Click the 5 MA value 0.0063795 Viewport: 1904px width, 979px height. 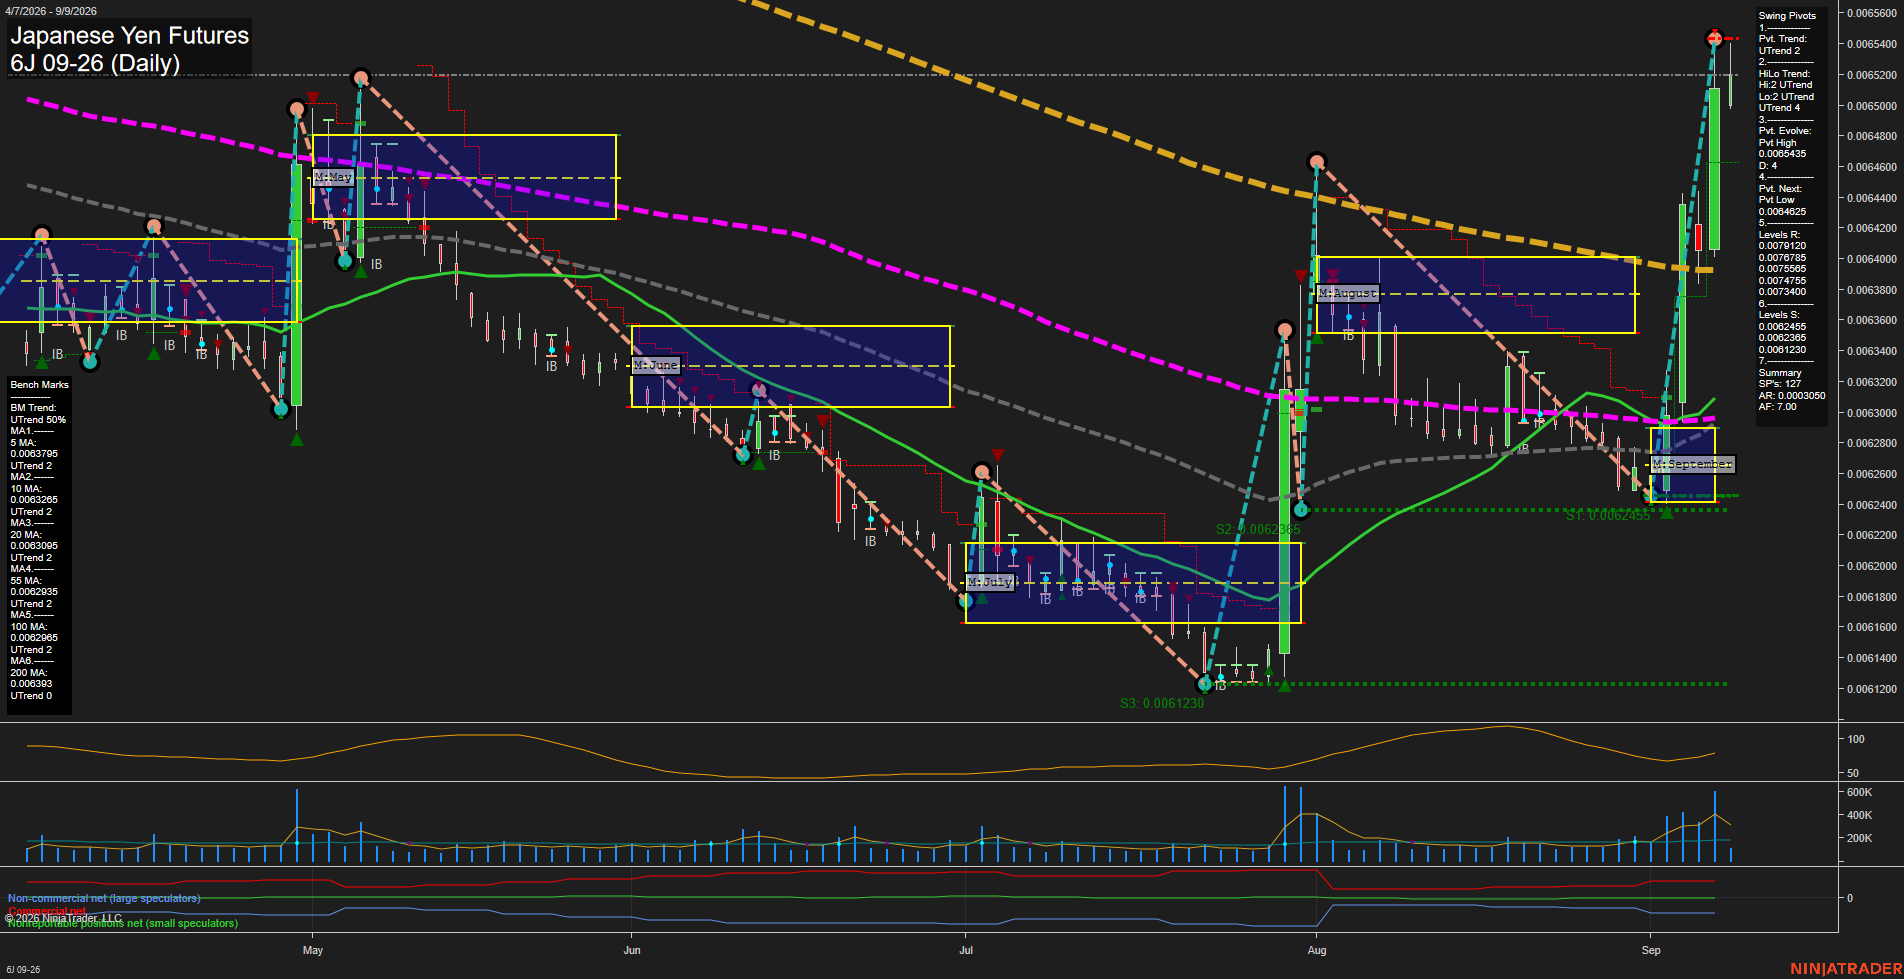point(34,454)
